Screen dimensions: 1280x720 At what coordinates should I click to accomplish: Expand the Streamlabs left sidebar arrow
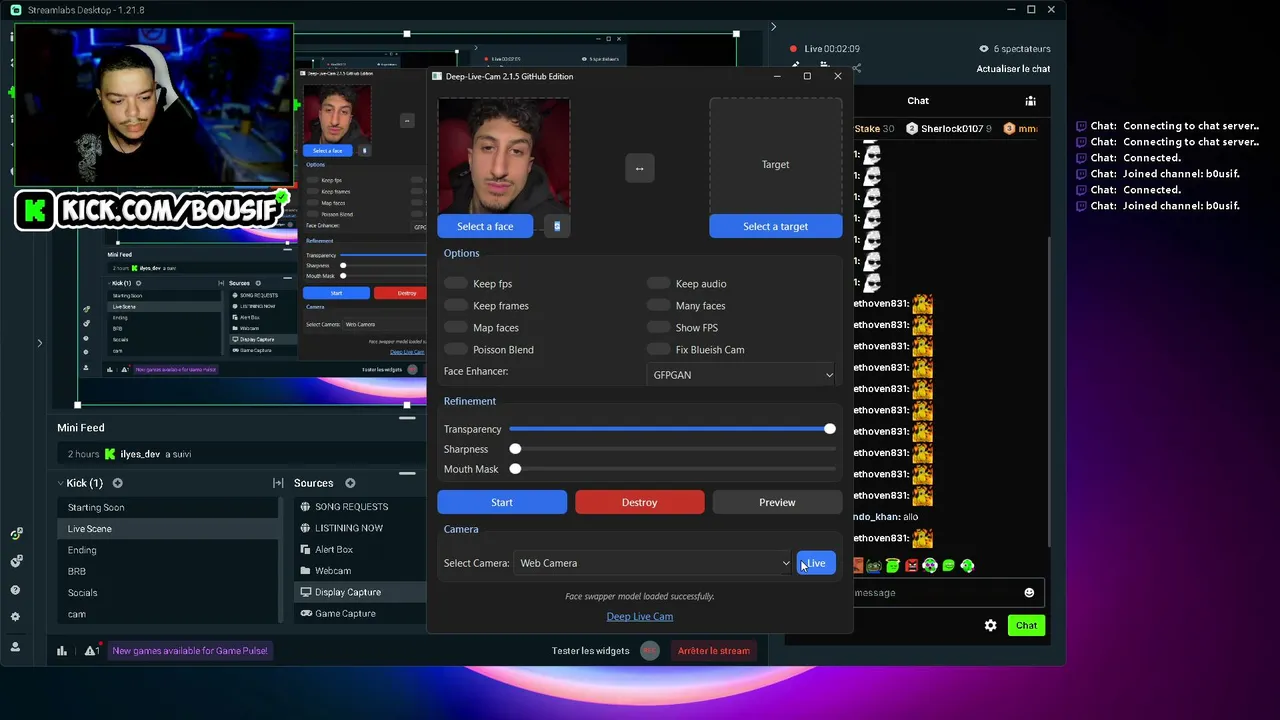40,343
